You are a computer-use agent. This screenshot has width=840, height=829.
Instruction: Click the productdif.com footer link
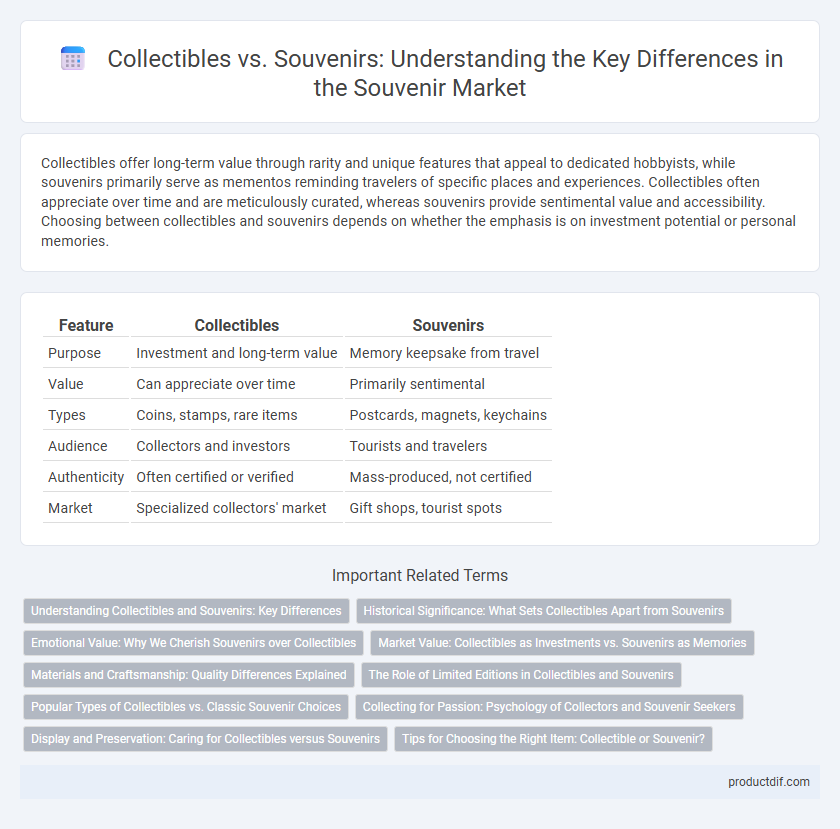[768, 782]
